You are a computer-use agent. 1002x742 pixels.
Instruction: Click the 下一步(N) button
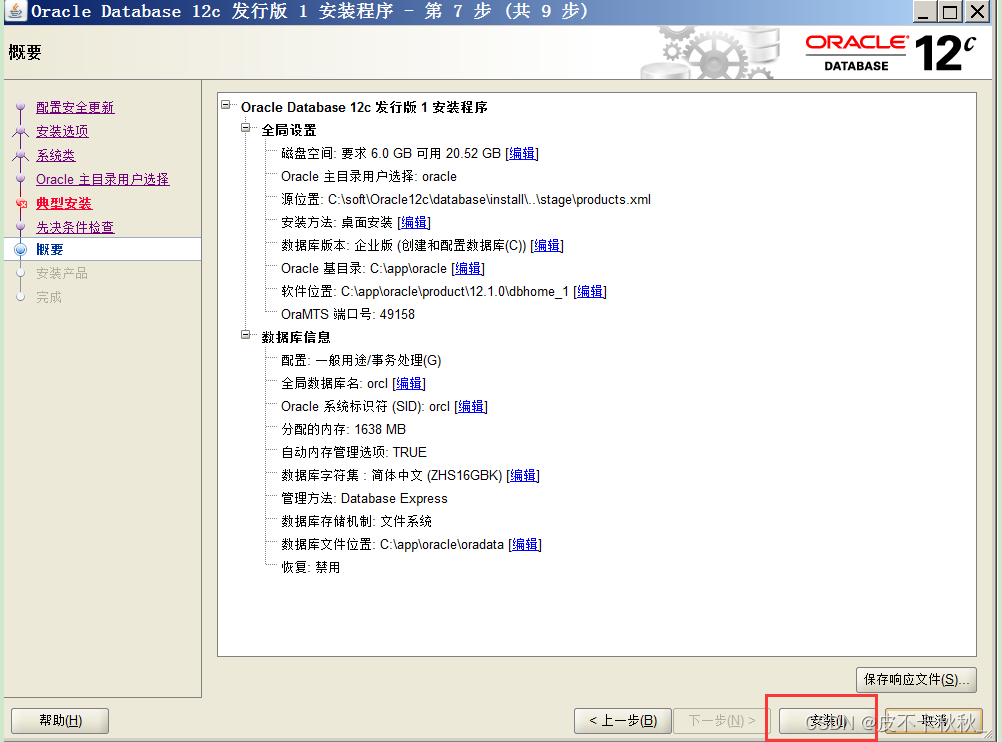[721, 721]
